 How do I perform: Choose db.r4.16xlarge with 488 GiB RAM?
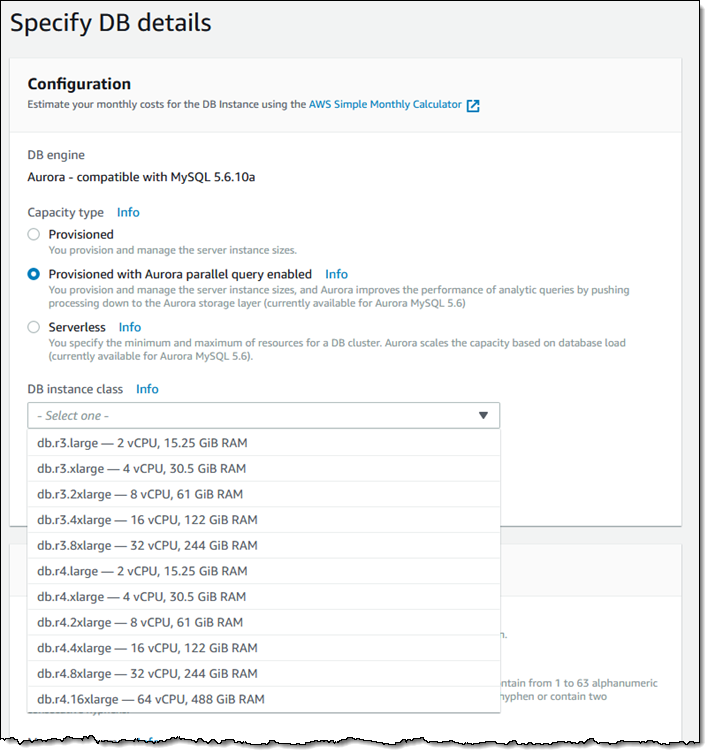coord(151,700)
